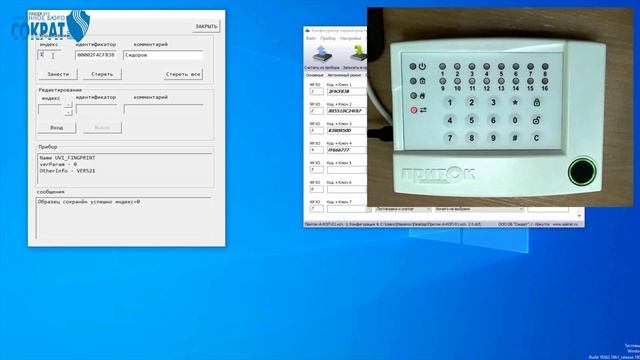
Task: Open the Прибор menu in Configurator window
Action: point(328,38)
